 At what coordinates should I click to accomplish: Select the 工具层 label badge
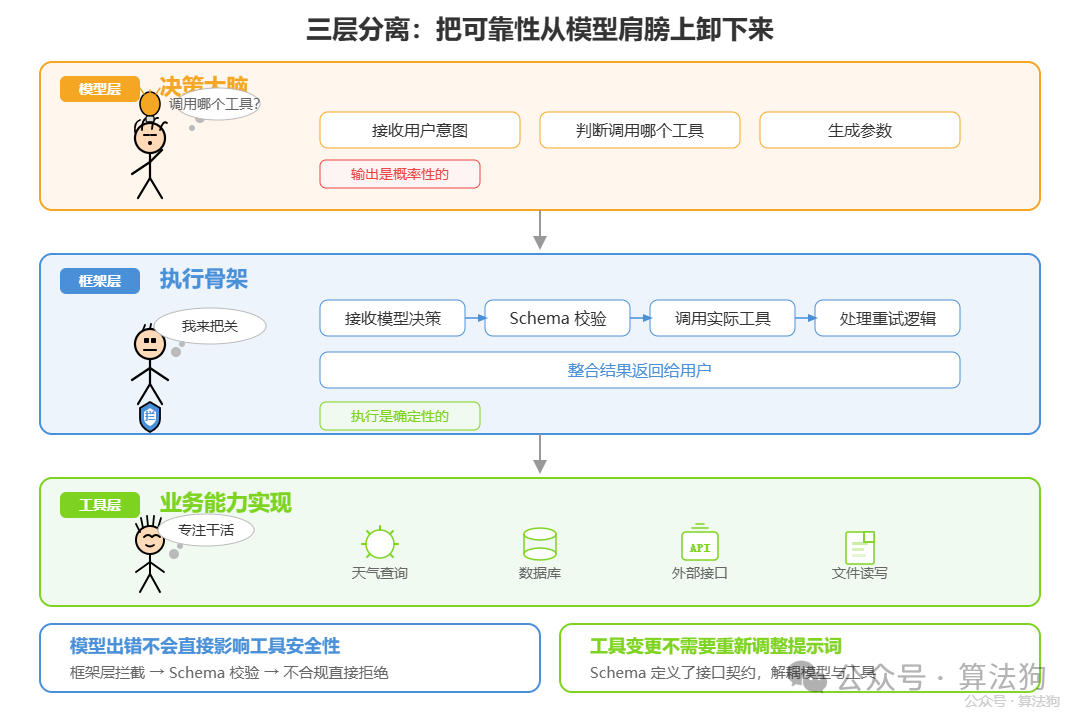point(99,504)
